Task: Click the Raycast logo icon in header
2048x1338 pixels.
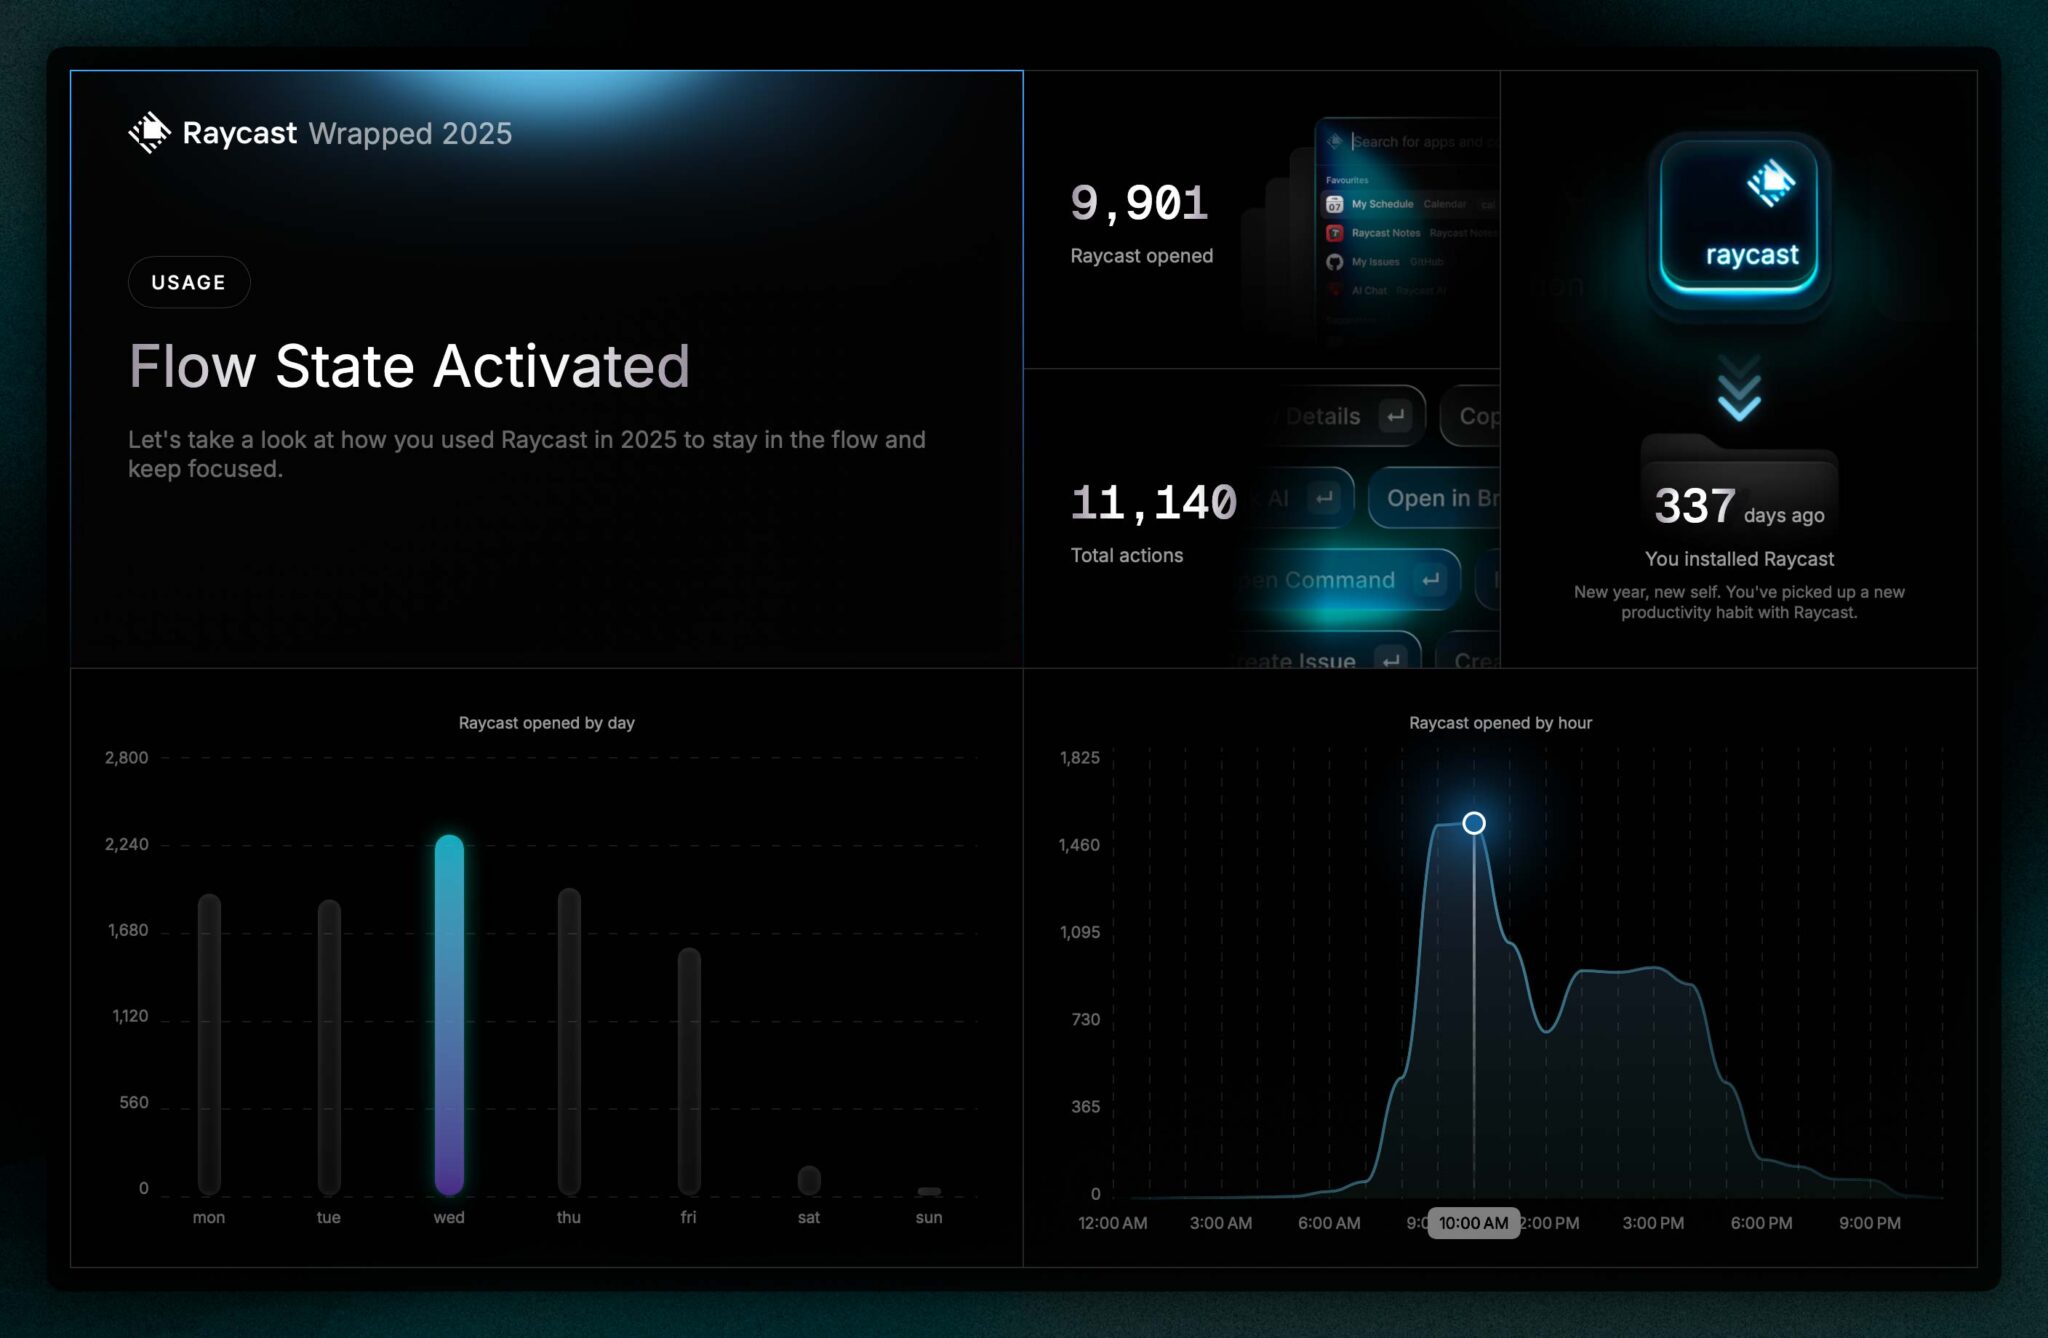Action: (x=150, y=132)
